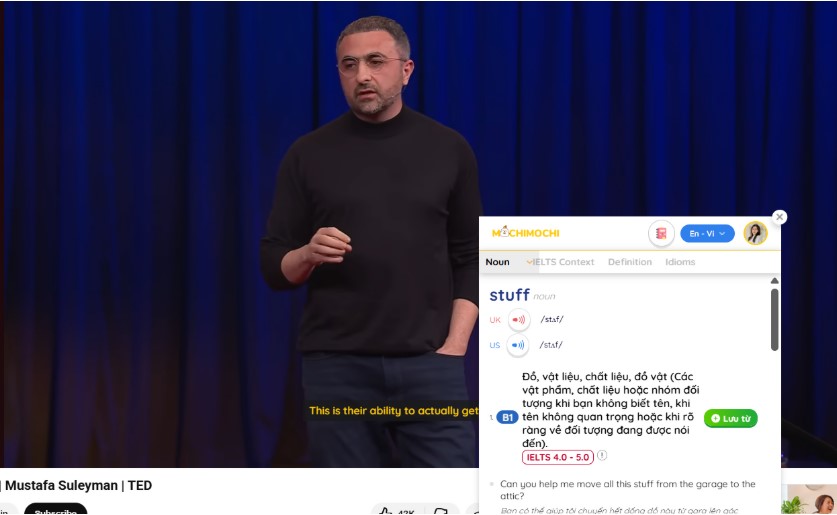Image resolution: width=837 pixels, height=515 pixels.
Task: Open the user profile avatar
Action: click(755, 233)
